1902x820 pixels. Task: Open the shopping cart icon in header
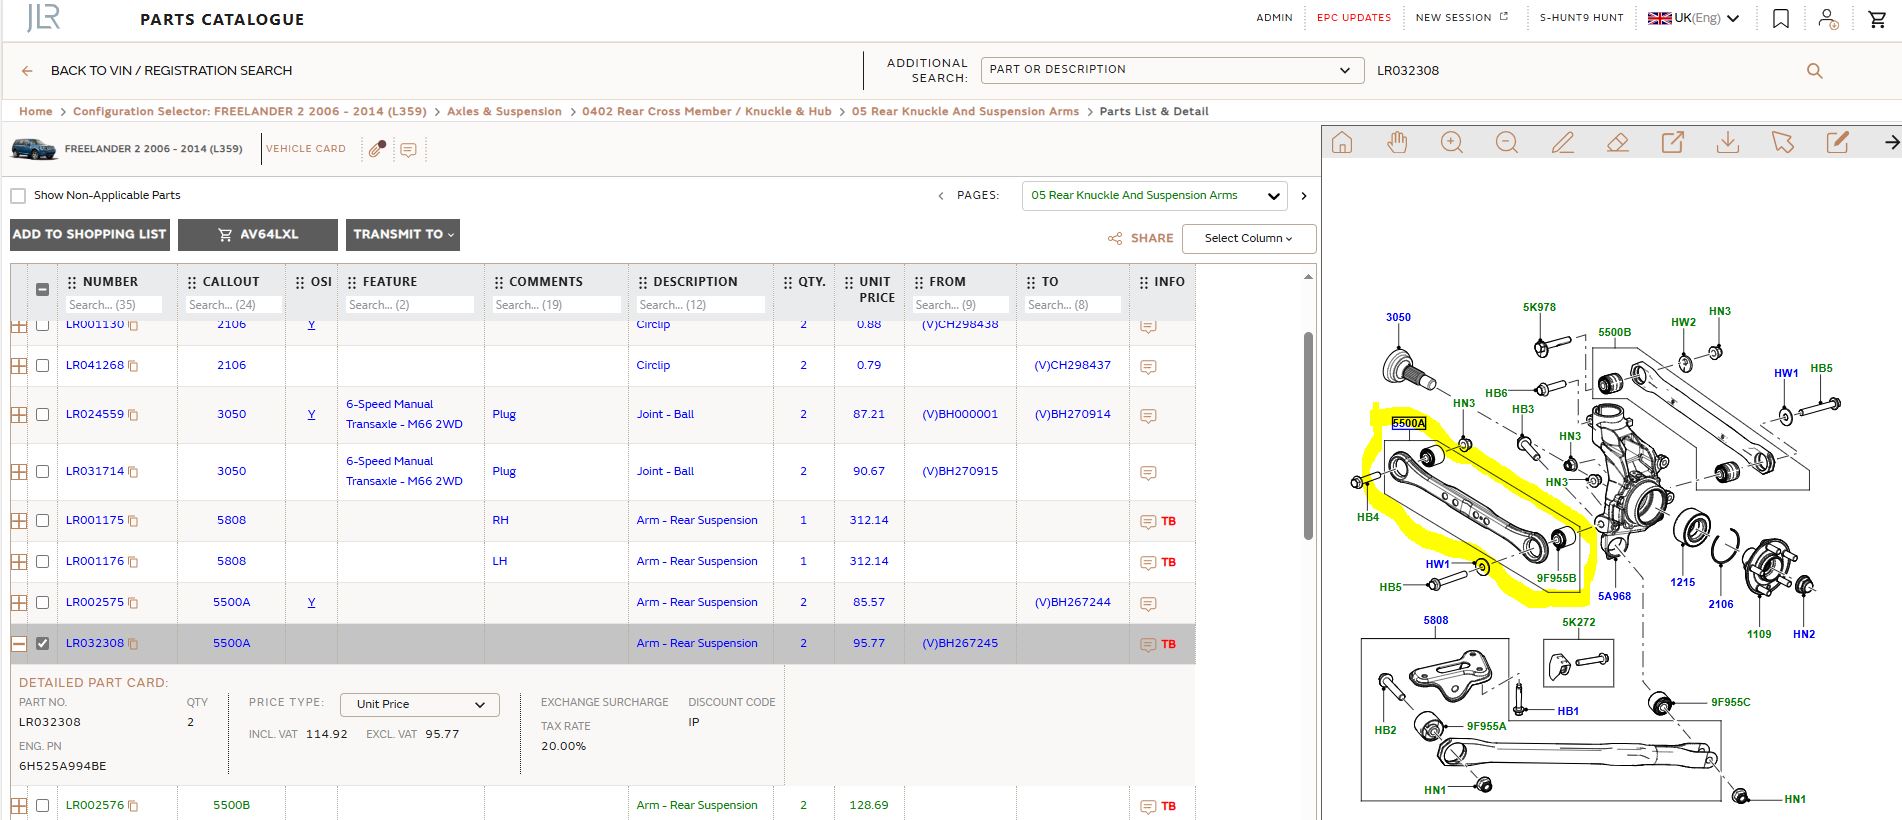(1877, 19)
